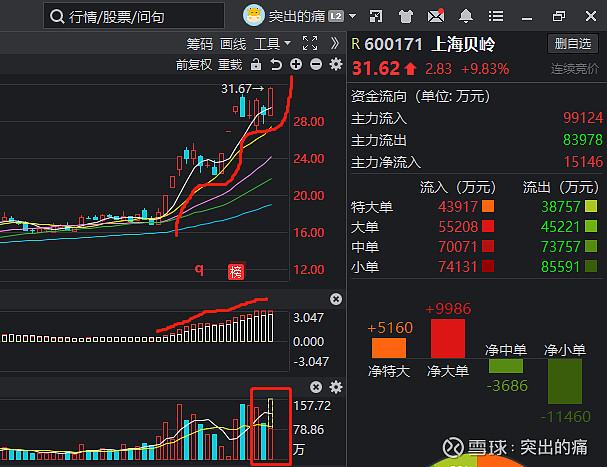This screenshot has width=607, height=467.
Task: Open the pop-out window icon in the title bar
Action: click(x=376, y=16)
